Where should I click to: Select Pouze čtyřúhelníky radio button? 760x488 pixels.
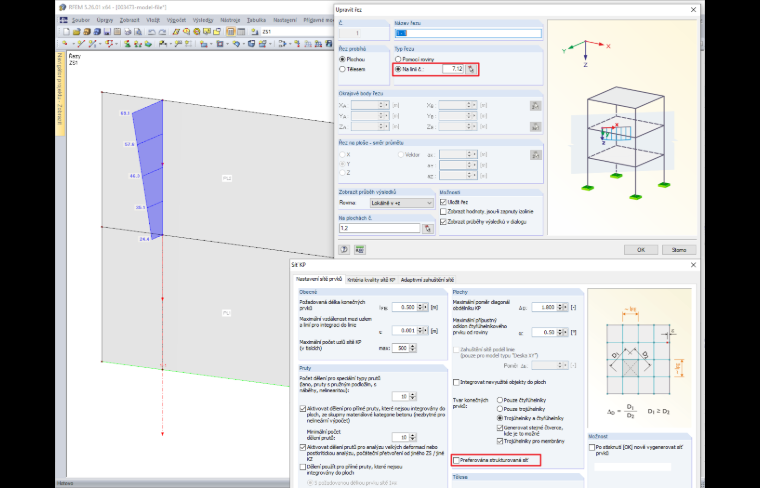click(500, 400)
